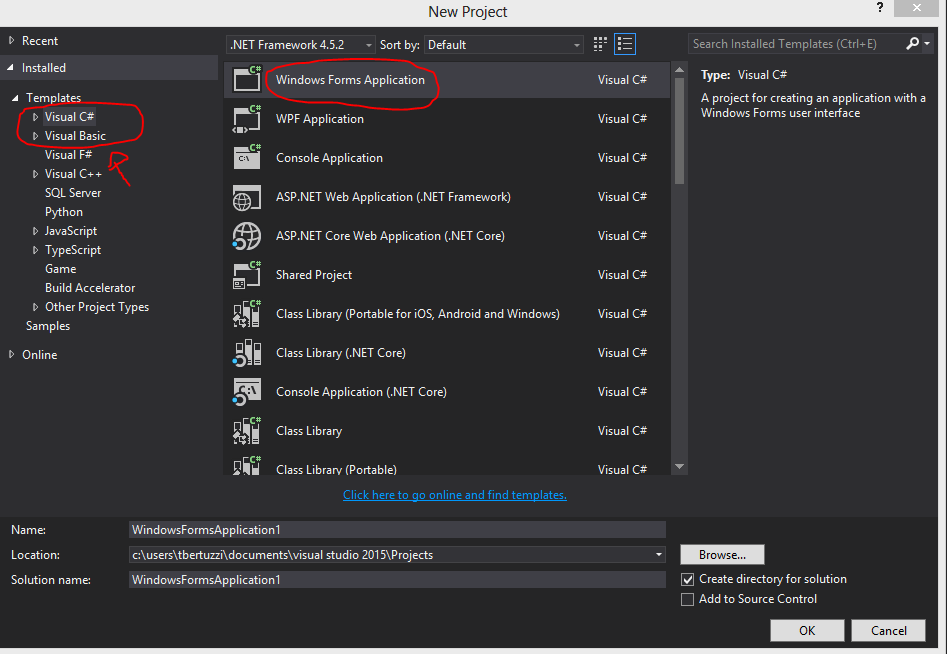
Task: Click the project Name input field
Action: [397, 529]
